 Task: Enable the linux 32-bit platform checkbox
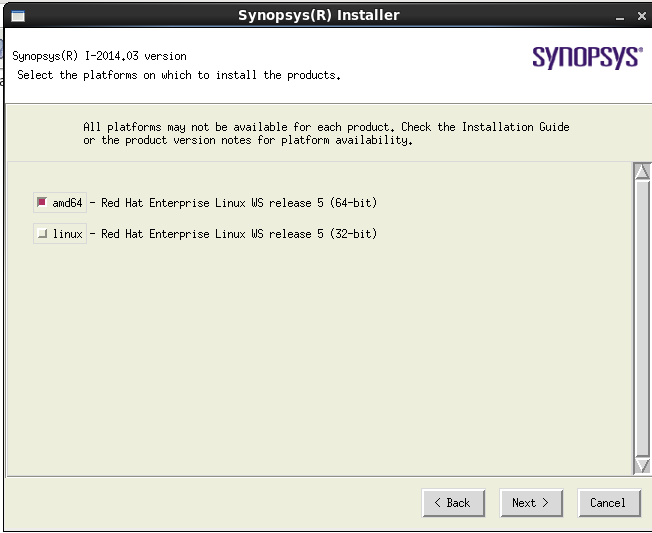tap(42, 234)
